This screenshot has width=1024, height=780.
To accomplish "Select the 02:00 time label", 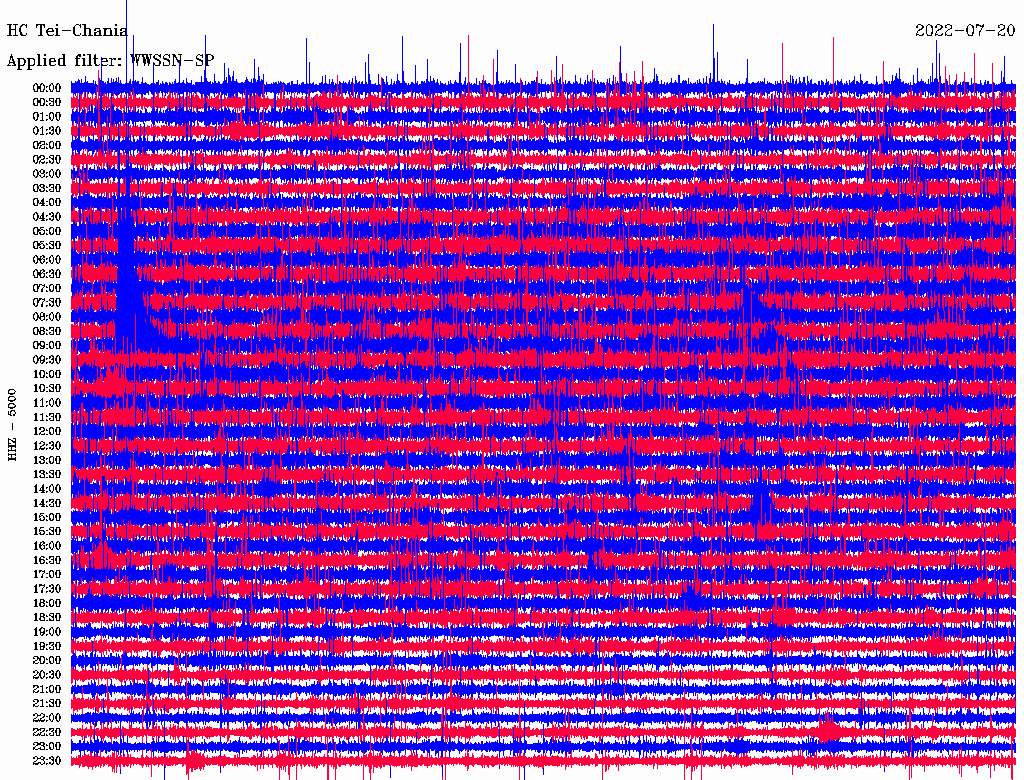I will click(x=46, y=145).
